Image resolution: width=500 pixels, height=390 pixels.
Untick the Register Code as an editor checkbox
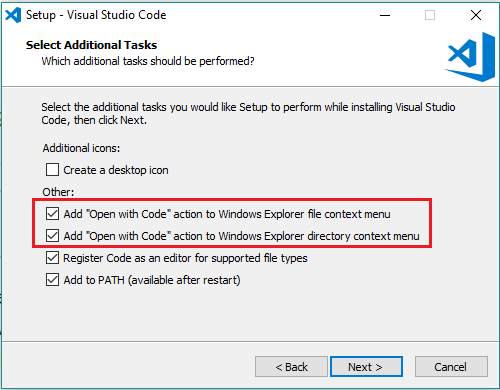[x=53, y=258]
